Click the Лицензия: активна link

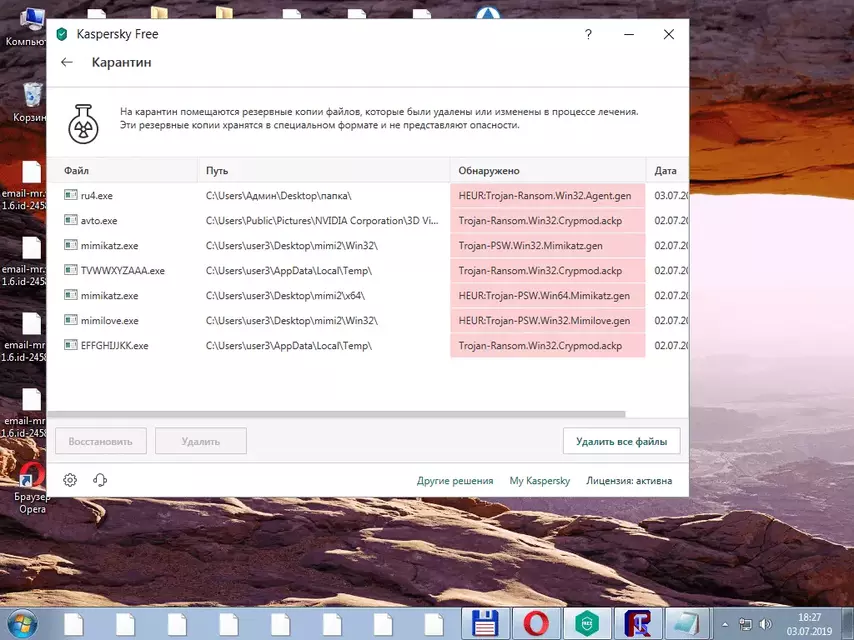pos(629,481)
